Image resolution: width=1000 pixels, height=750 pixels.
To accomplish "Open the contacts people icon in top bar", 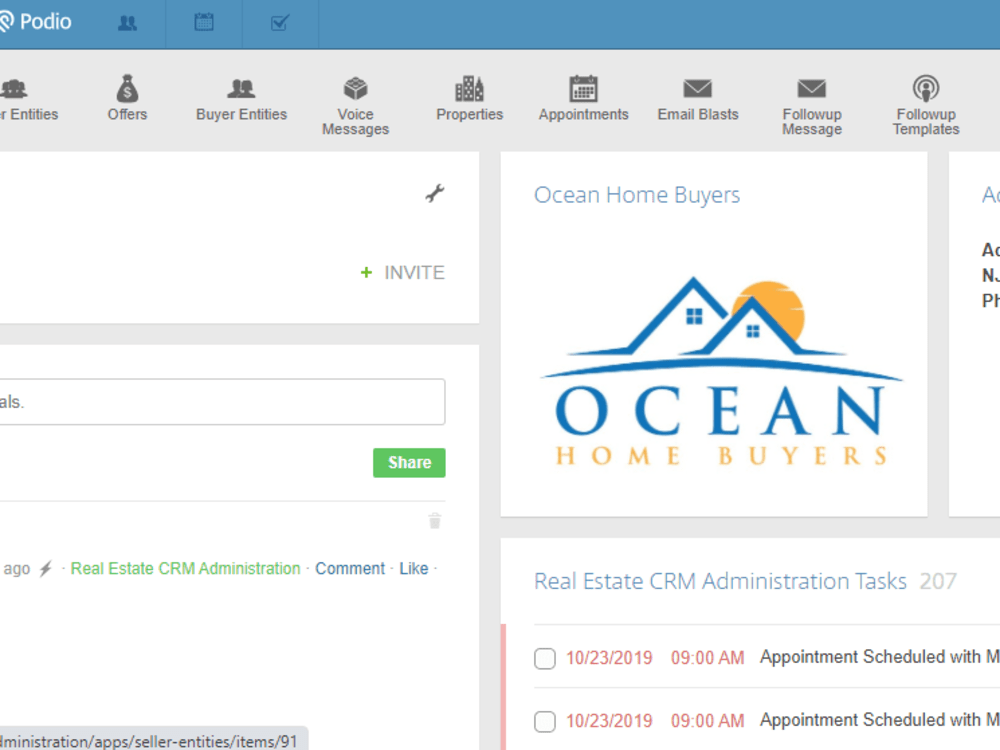I will pos(128,24).
